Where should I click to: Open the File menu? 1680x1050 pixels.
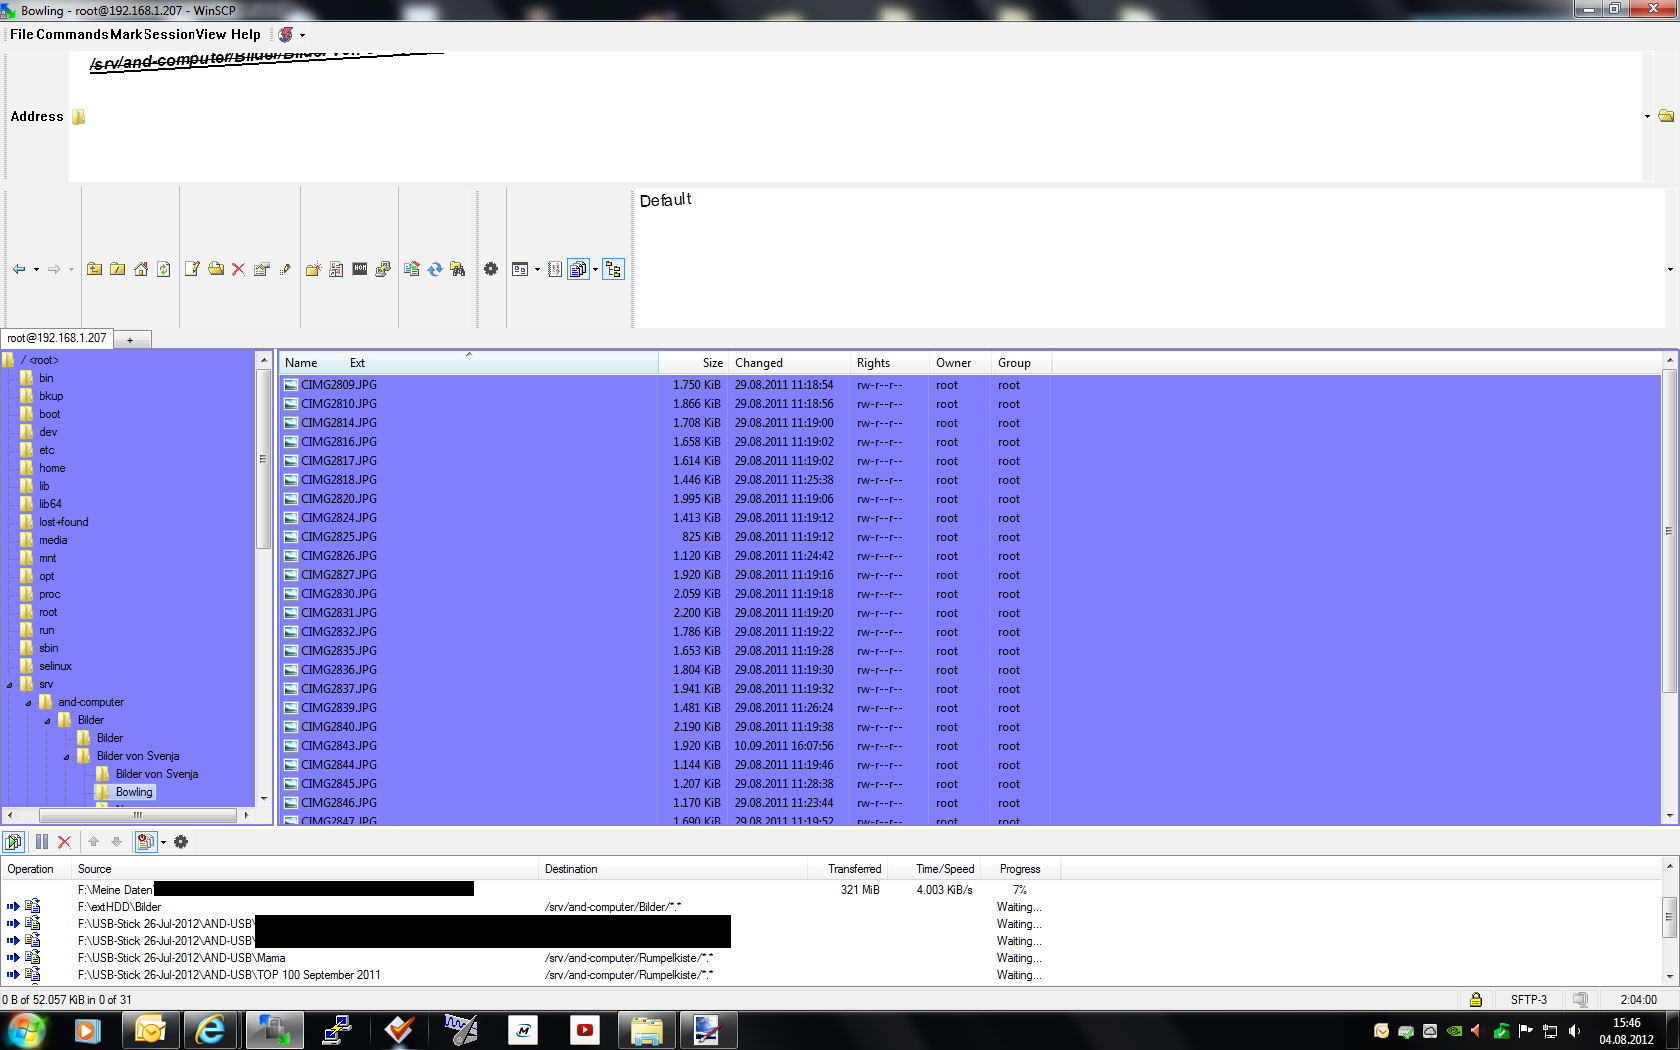(21, 34)
